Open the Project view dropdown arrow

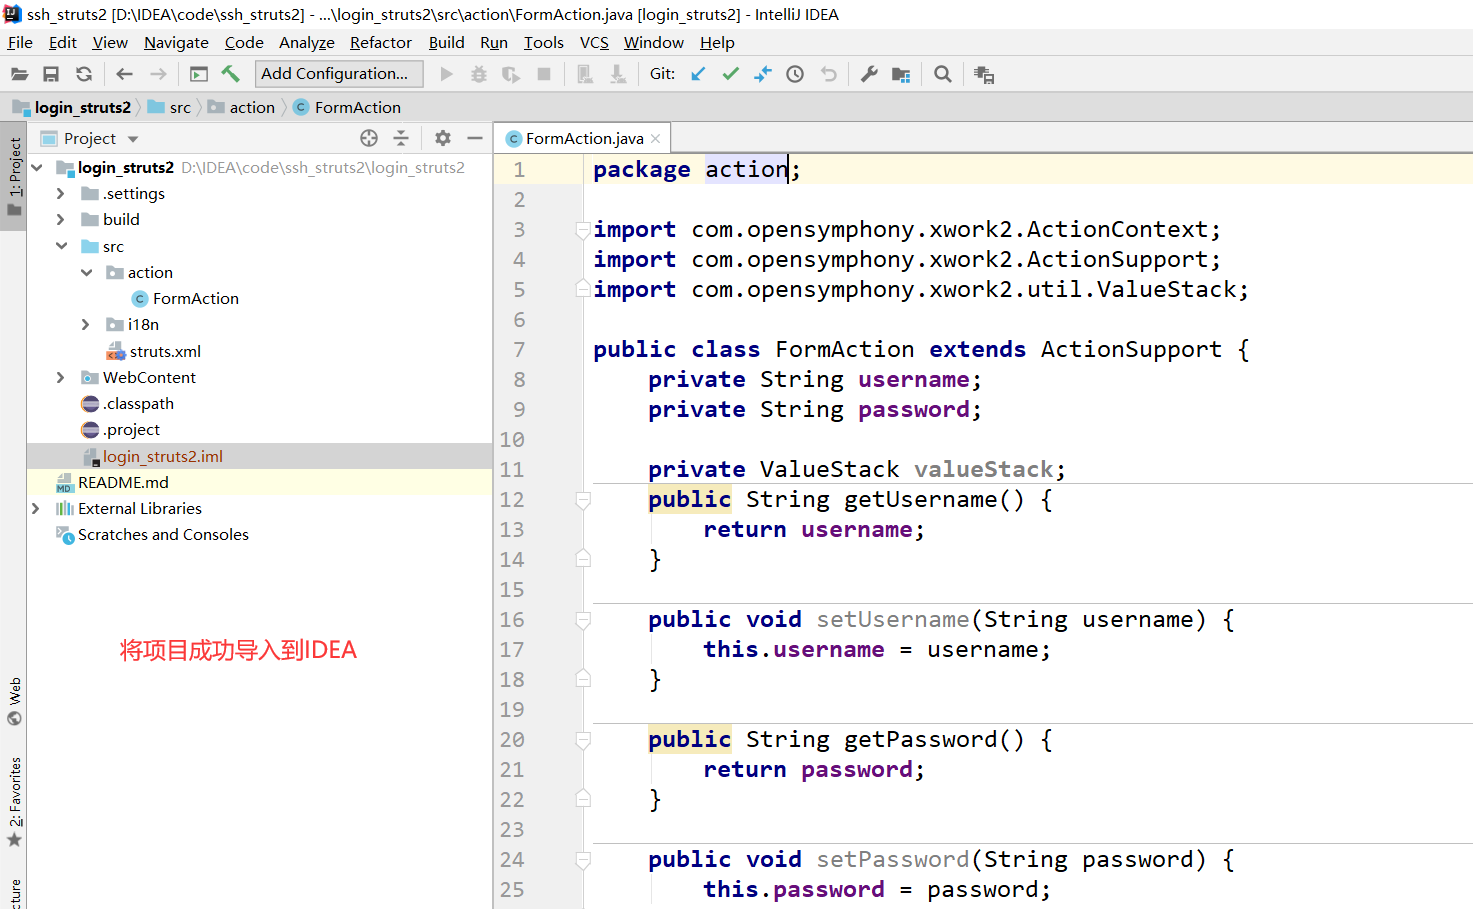point(133,139)
